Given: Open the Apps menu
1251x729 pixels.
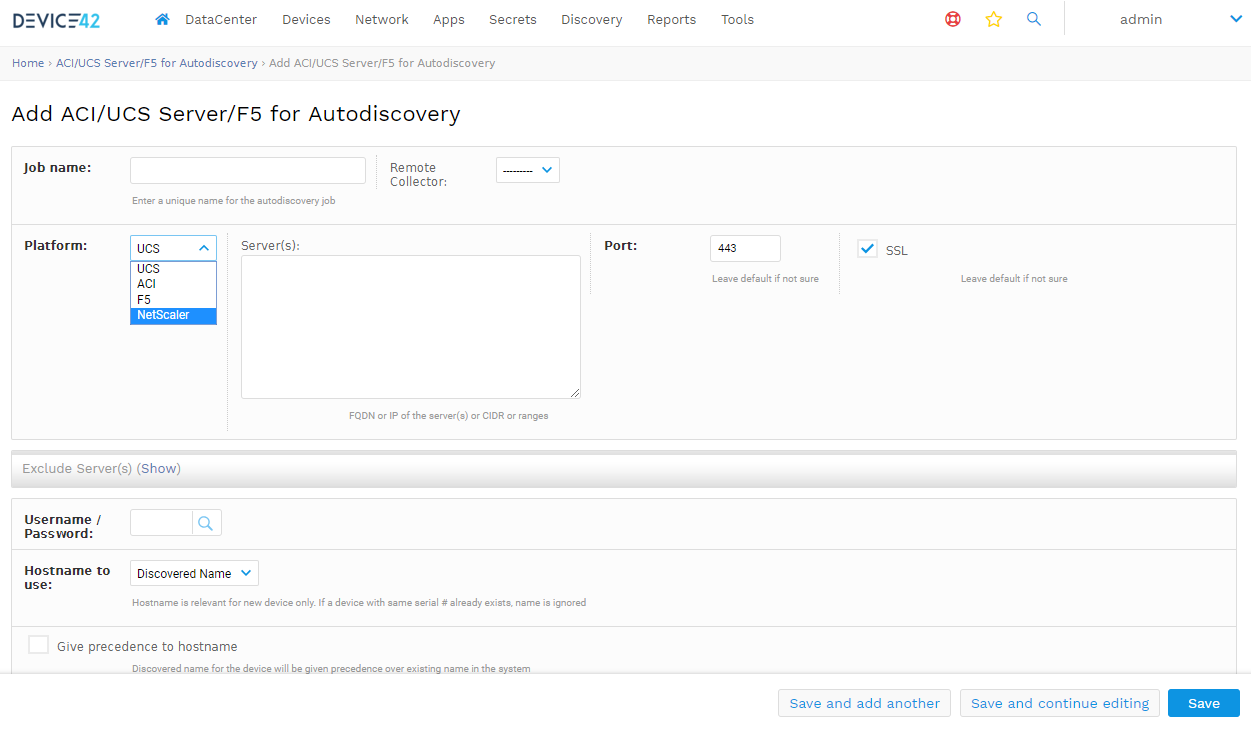Looking at the screenshot, I should (x=449, y=19).
